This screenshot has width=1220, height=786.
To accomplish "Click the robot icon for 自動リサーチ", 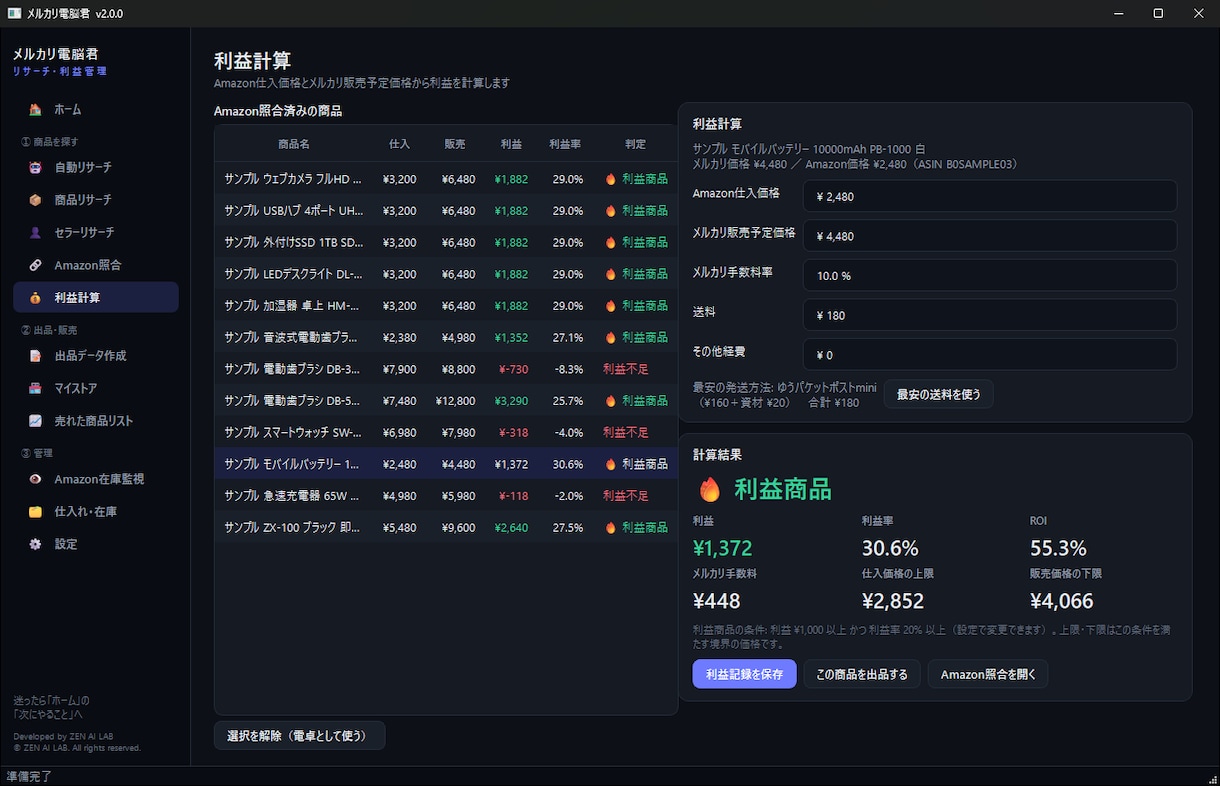I will click(x=35, y=167).
